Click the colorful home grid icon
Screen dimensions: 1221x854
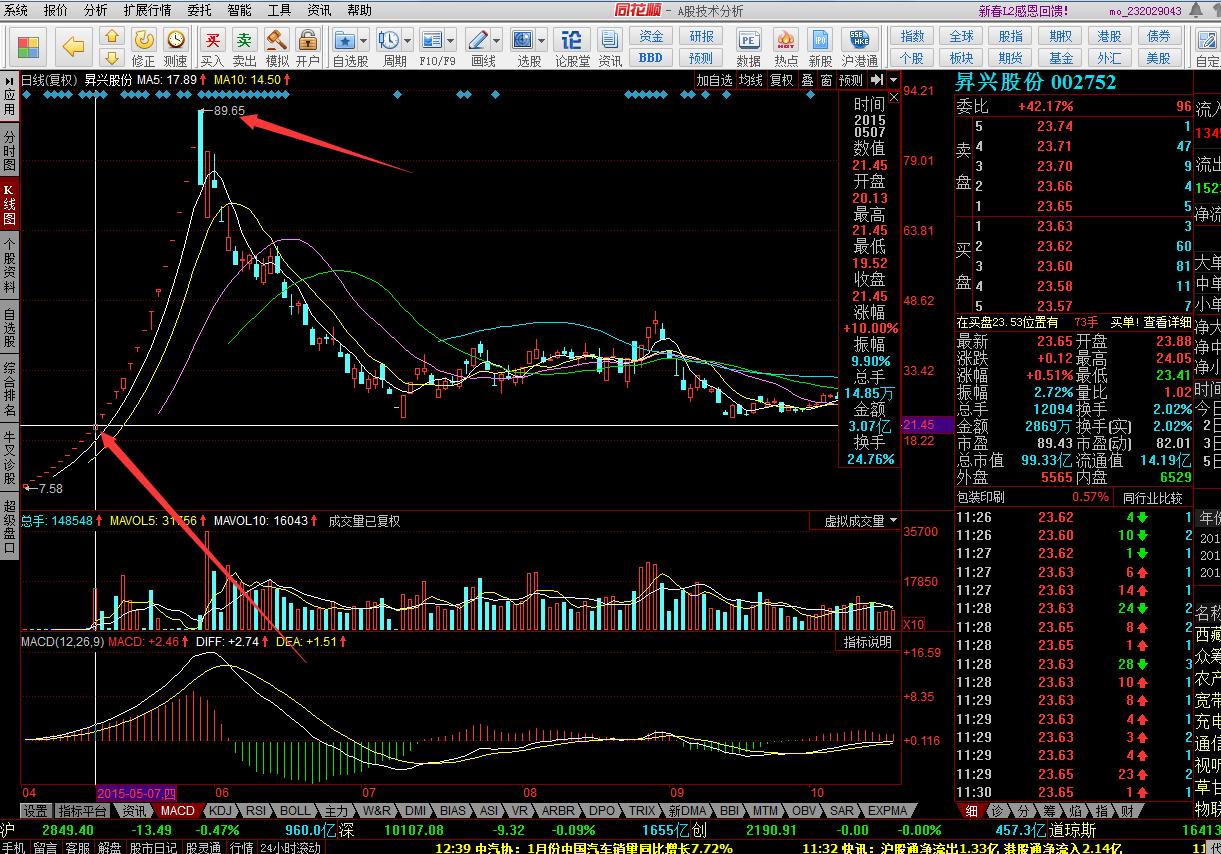click(29, 47)
